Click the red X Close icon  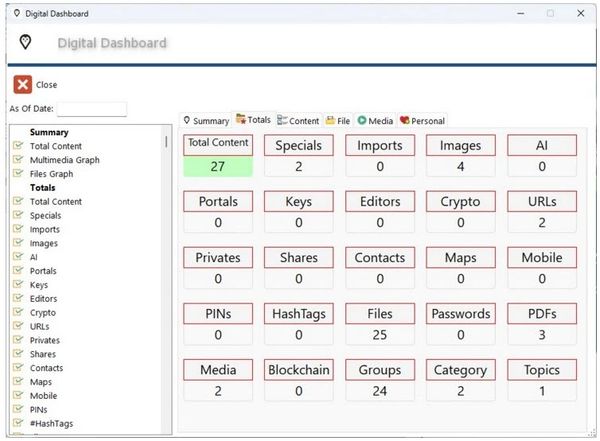[22, 85]
